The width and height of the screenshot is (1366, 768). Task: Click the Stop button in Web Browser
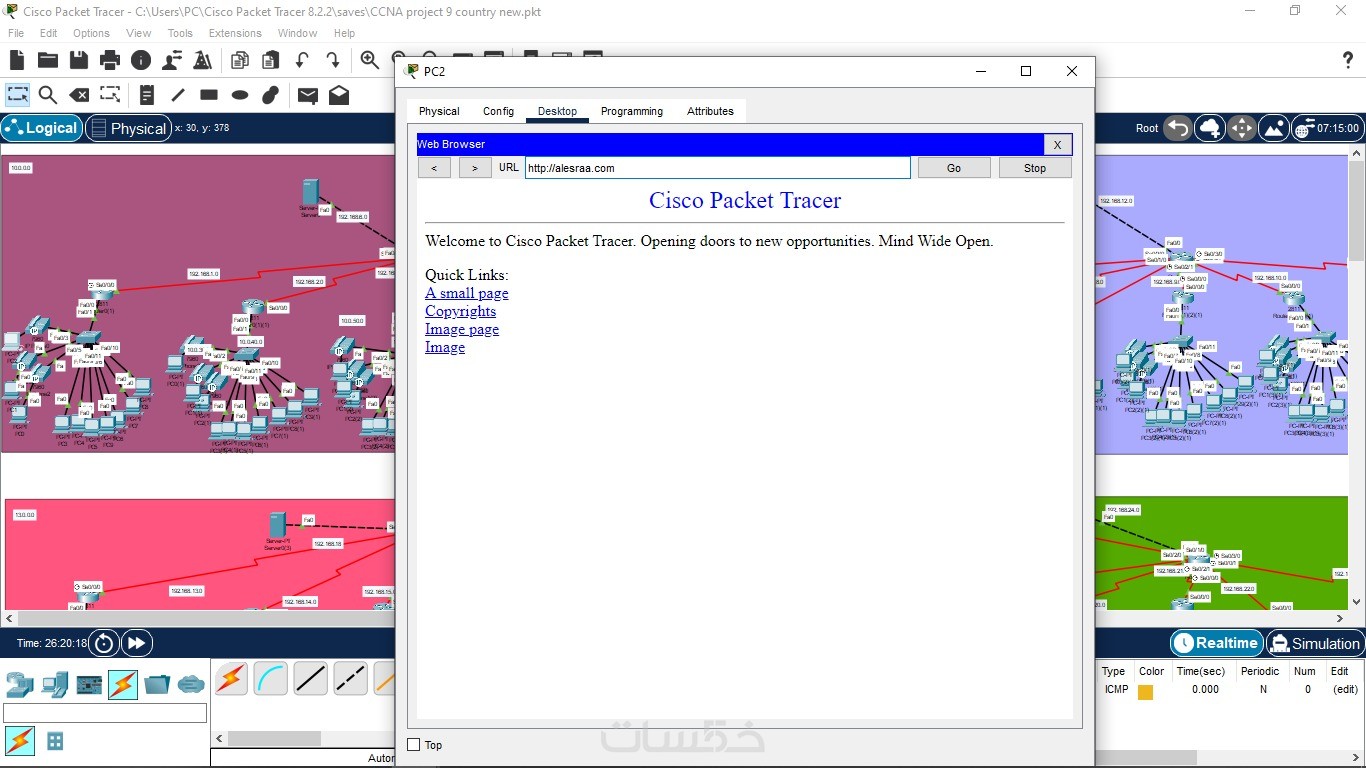[1035, 168]
